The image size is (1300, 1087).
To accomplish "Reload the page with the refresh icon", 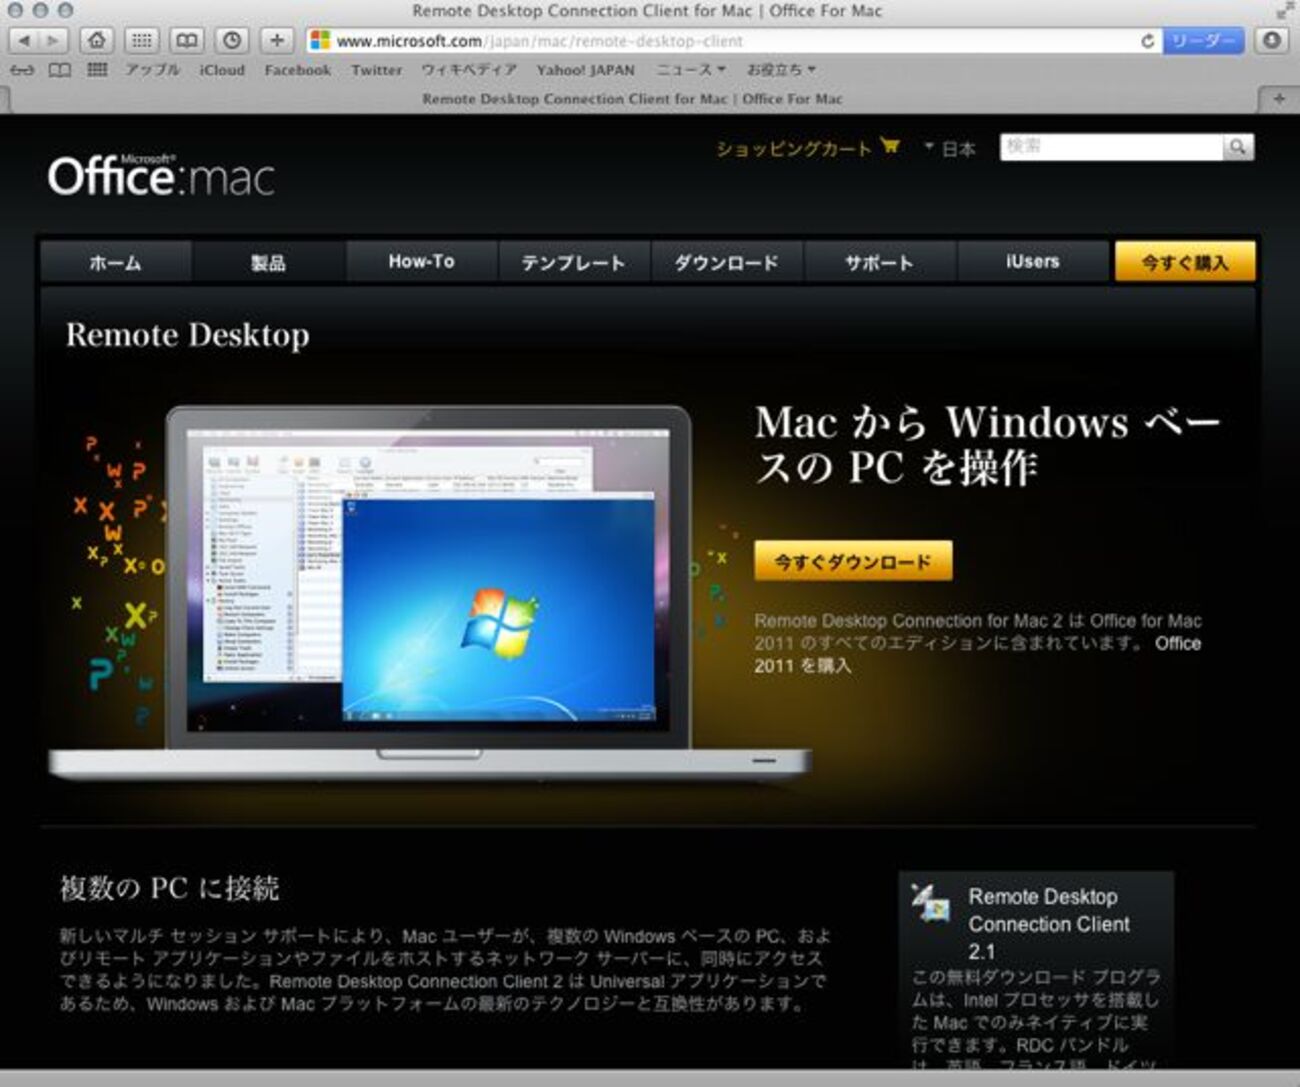I will pos(1147,41).
